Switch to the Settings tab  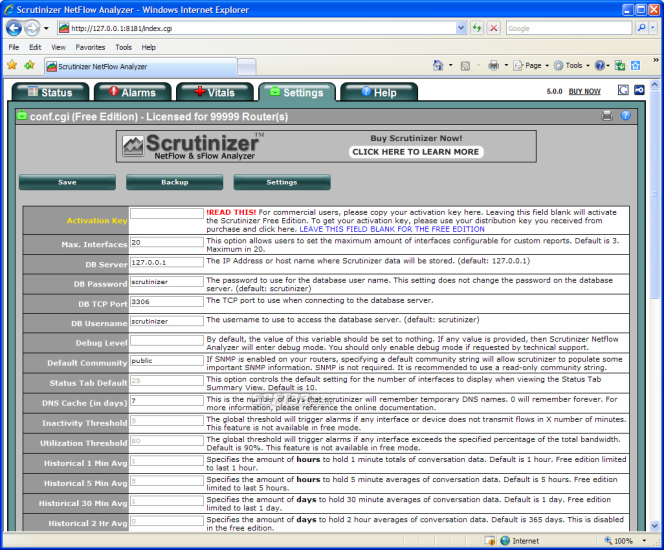(297, 92)
